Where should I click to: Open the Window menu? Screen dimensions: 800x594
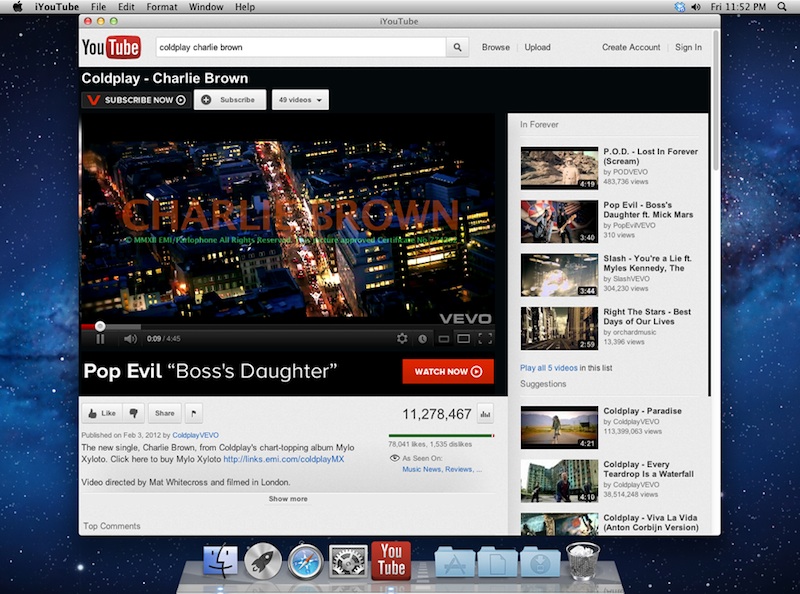(206, 7)
